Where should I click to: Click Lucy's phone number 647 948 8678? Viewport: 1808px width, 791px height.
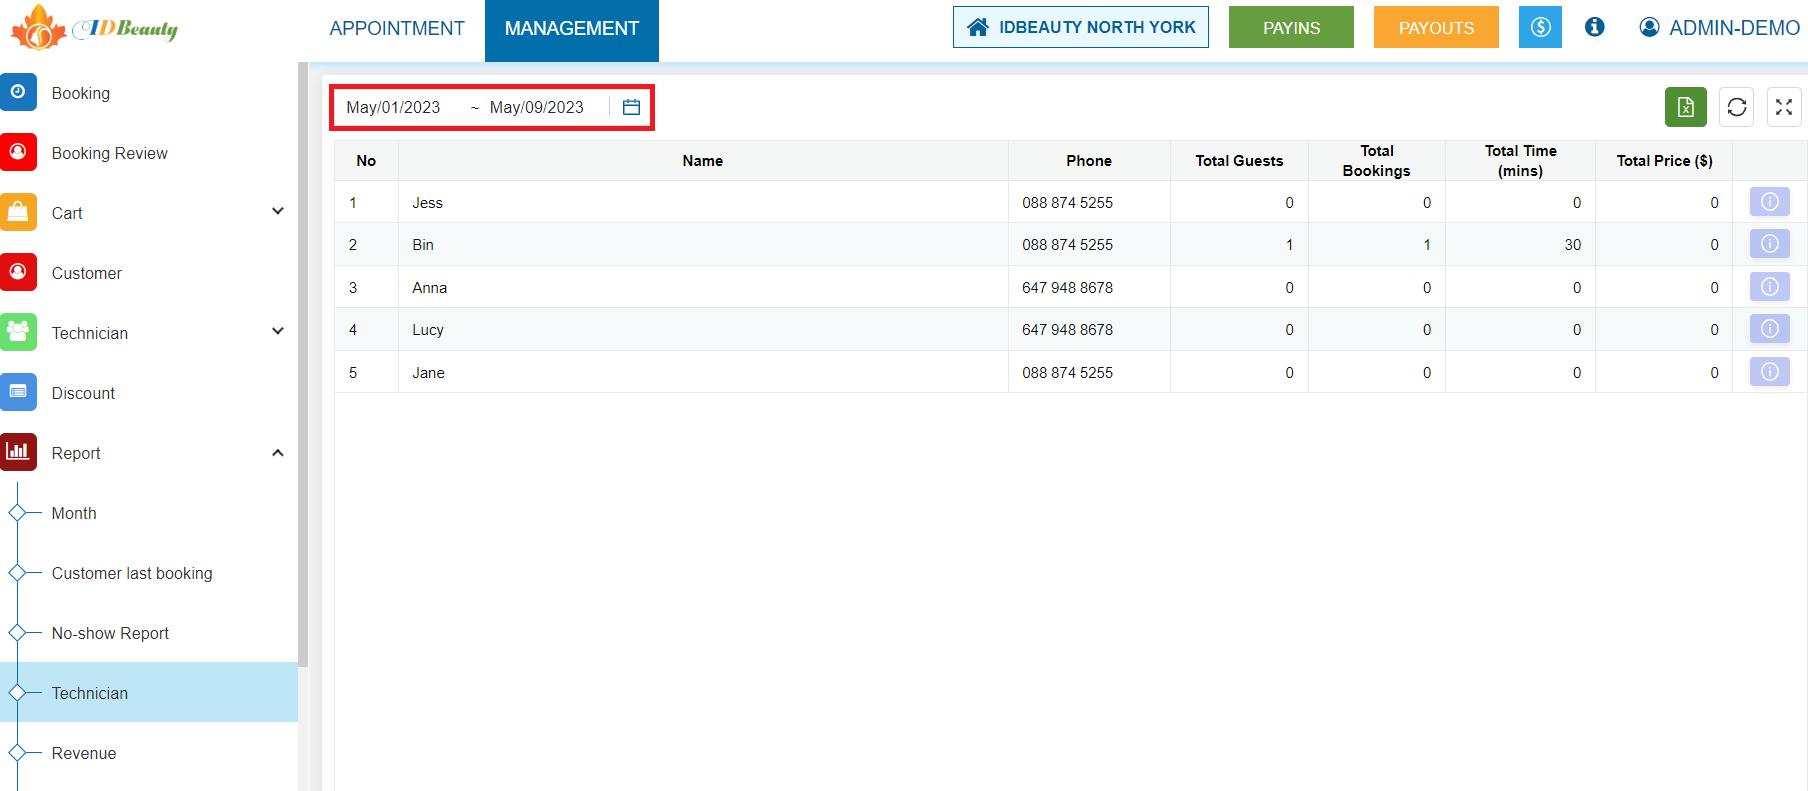[x=1067, y=330]
